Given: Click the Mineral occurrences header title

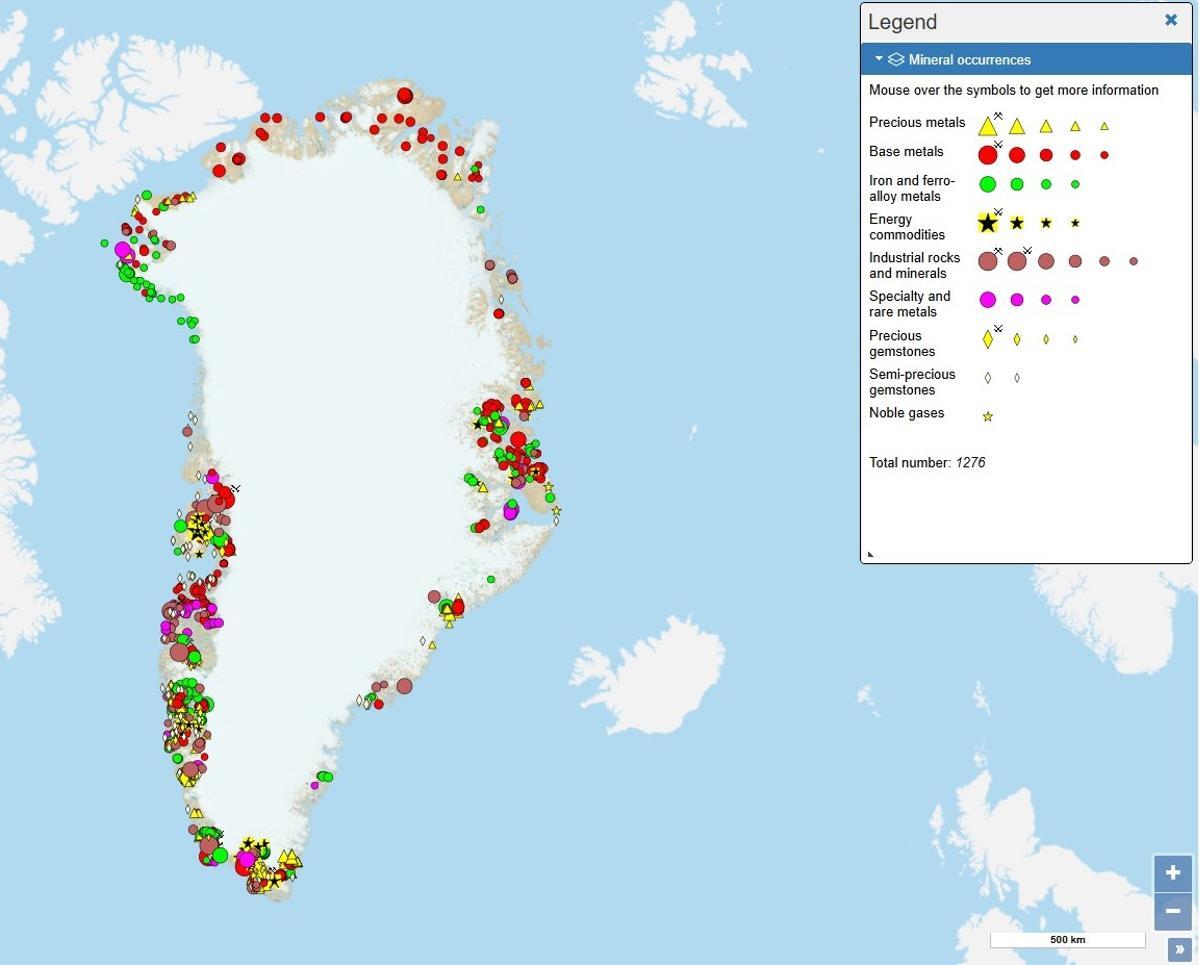Looking at the screenshot, I should (x=970, y=60).
